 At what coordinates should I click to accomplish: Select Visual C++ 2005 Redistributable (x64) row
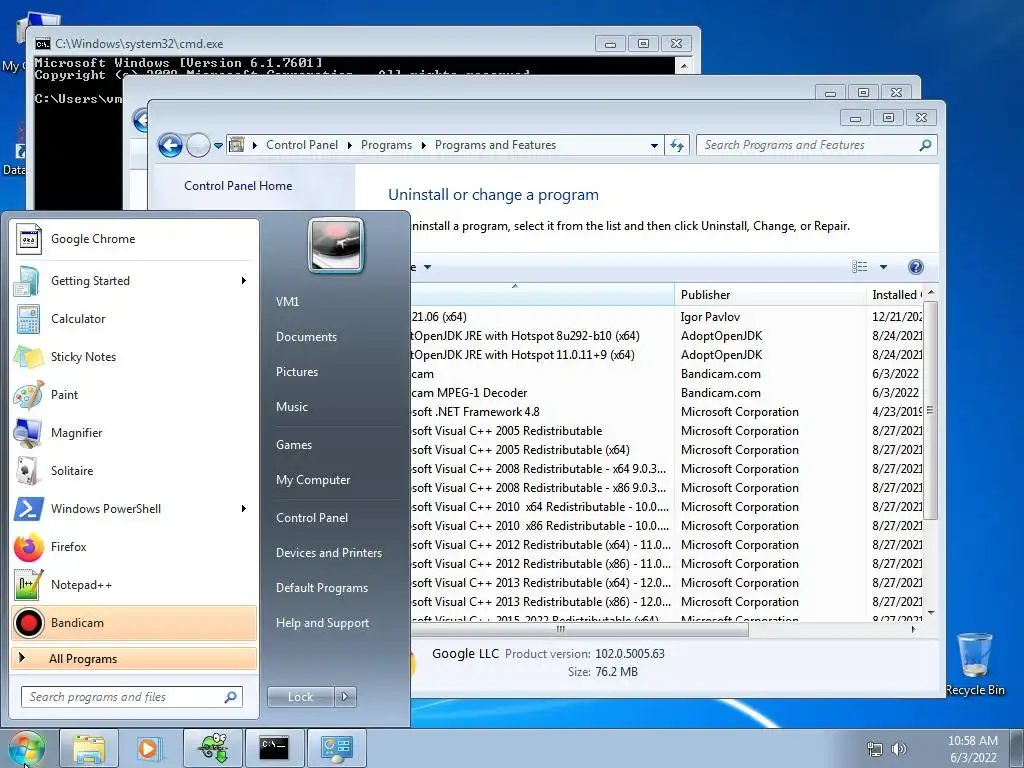(x=667, y=450)
